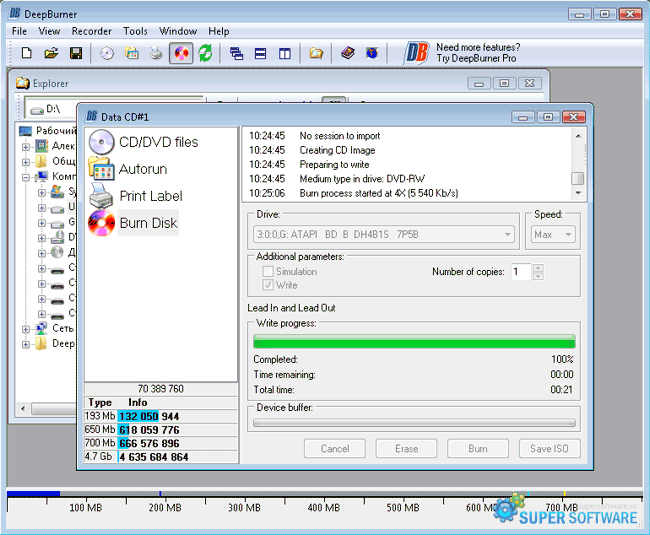
Task: Click Explorer horizontal scroll left arrow
Action: (x=23, y=409)
